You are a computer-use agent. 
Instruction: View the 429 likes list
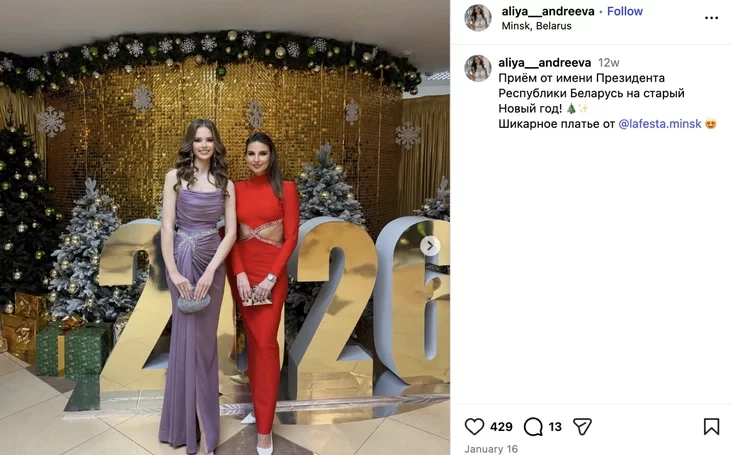501,427
